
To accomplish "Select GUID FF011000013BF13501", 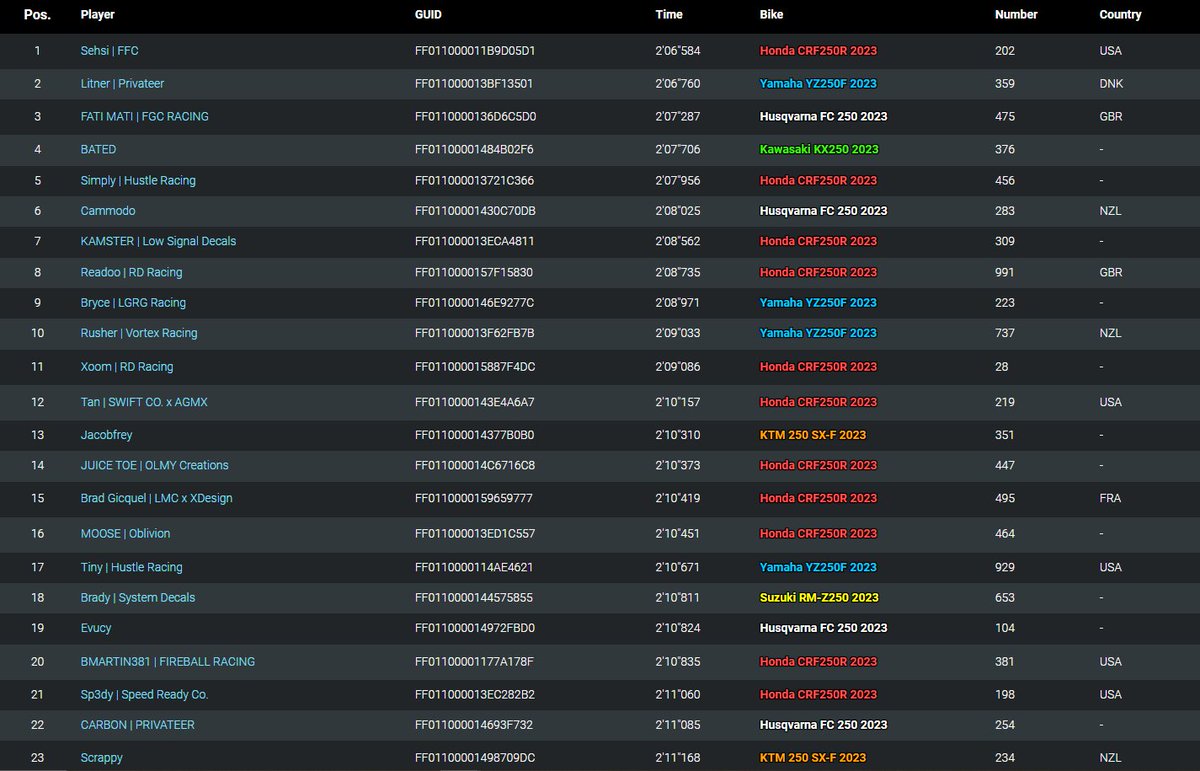I will point(474,84).
